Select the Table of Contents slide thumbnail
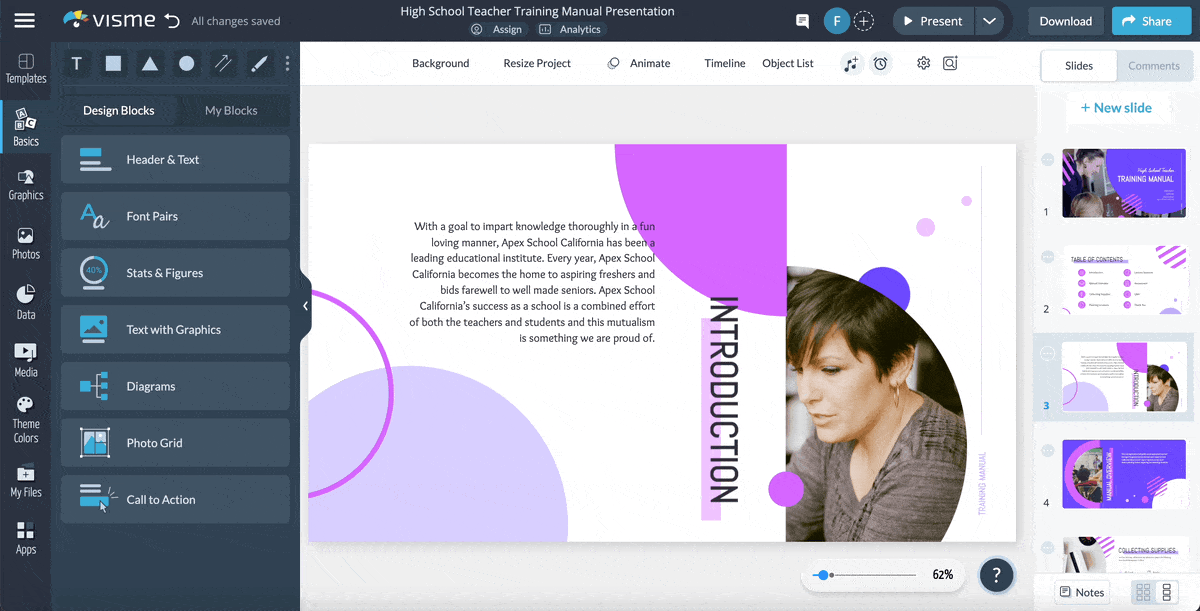Image resolution: width=1200 pixels, height=611 pixels. click(x=1123, y=280)
